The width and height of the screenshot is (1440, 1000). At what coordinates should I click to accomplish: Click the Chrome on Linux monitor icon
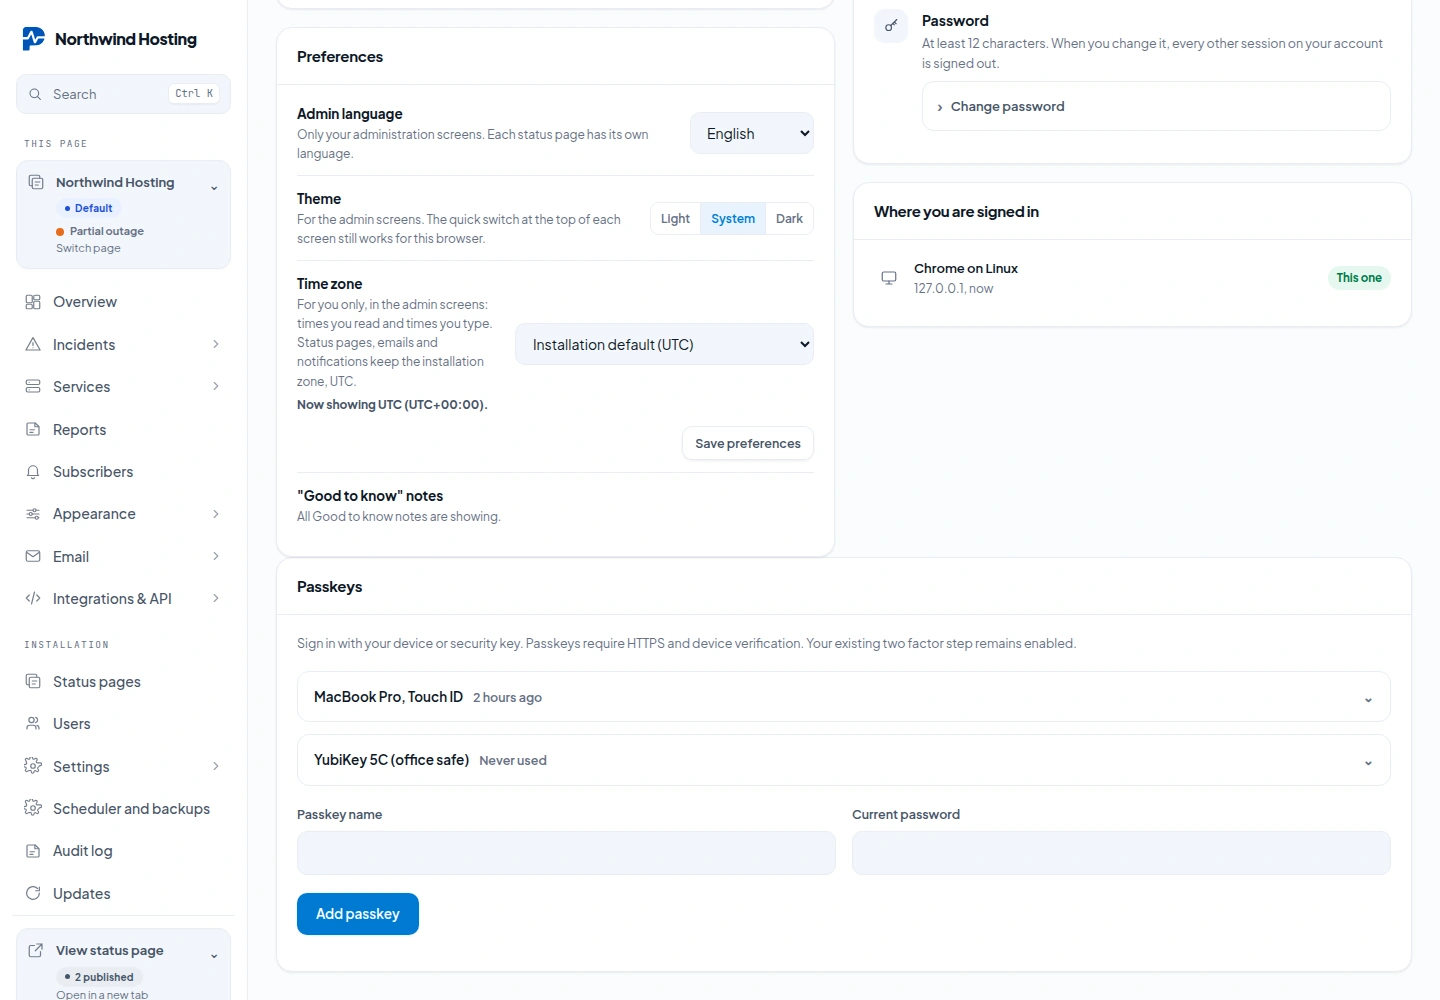889,278
